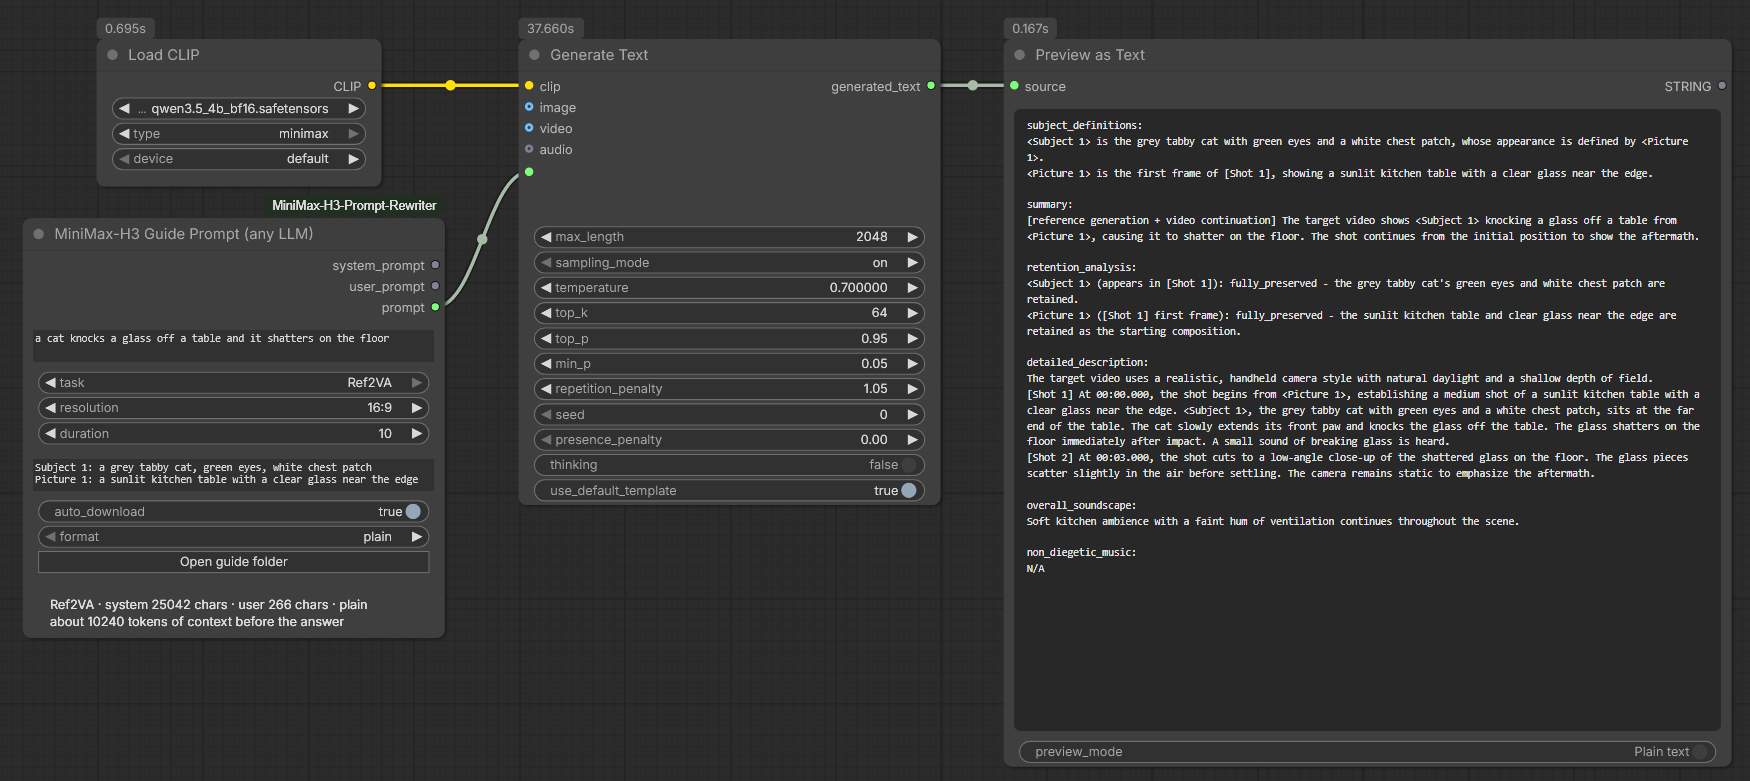
Task: Click the Subject 1 / Picture 1 text box
Action: (234, 474)
